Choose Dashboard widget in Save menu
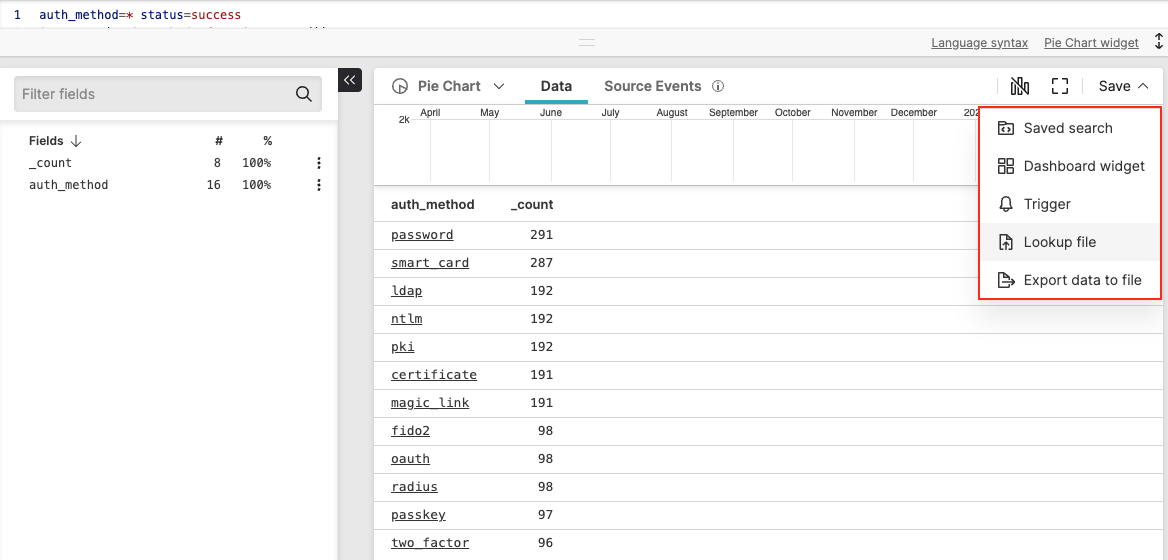The image size is (1168, 560). coord(1083,166)
